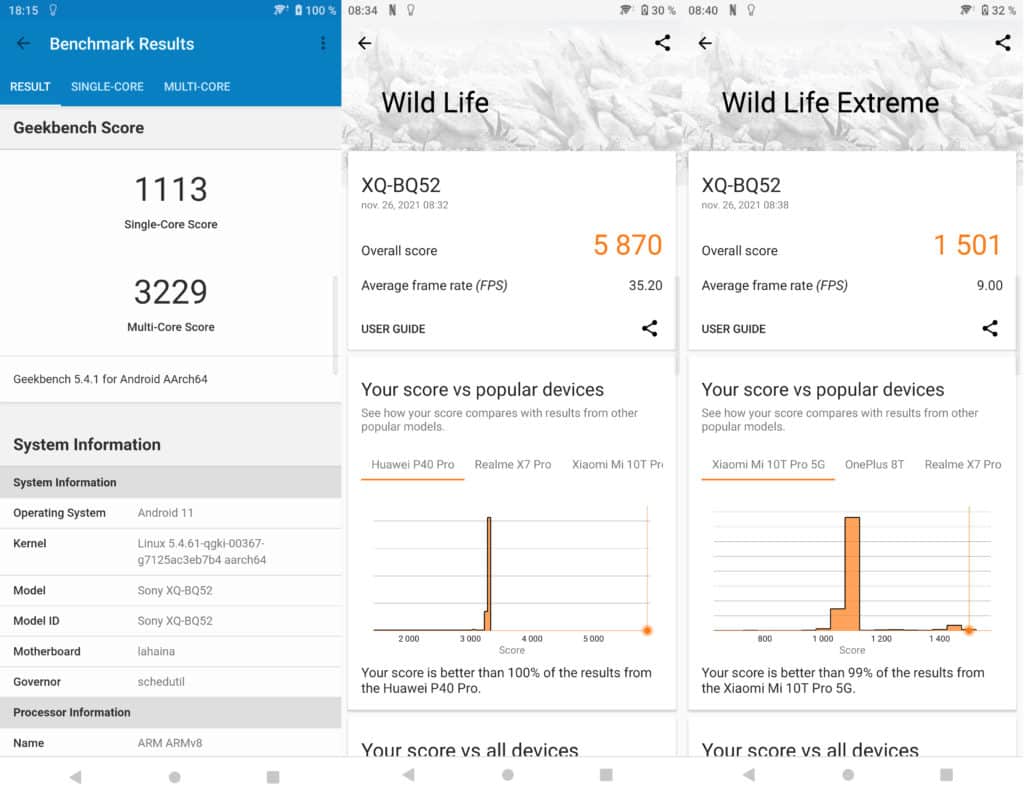Tap the top share icon above the Wild Life title
The height and width of the screenshot is (796, 1024).
662,43
